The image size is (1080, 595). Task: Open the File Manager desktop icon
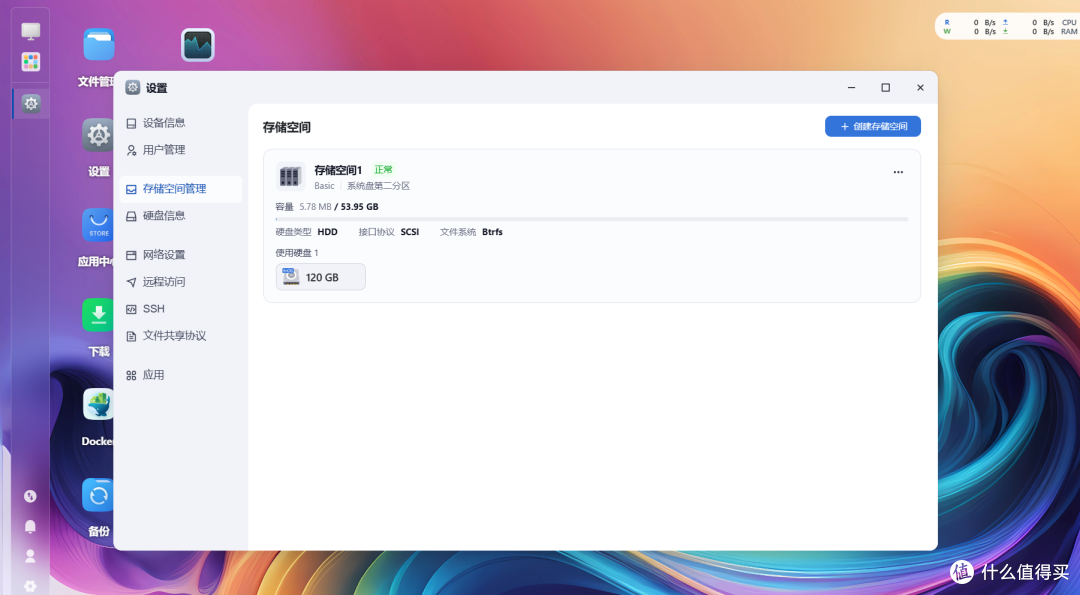[99, 45]
